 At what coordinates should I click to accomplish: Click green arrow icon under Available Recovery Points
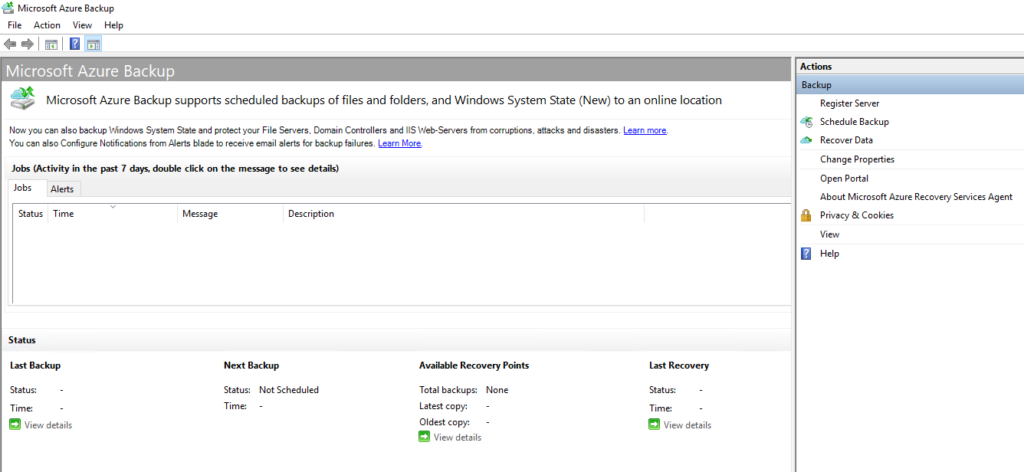pos(424,437)
